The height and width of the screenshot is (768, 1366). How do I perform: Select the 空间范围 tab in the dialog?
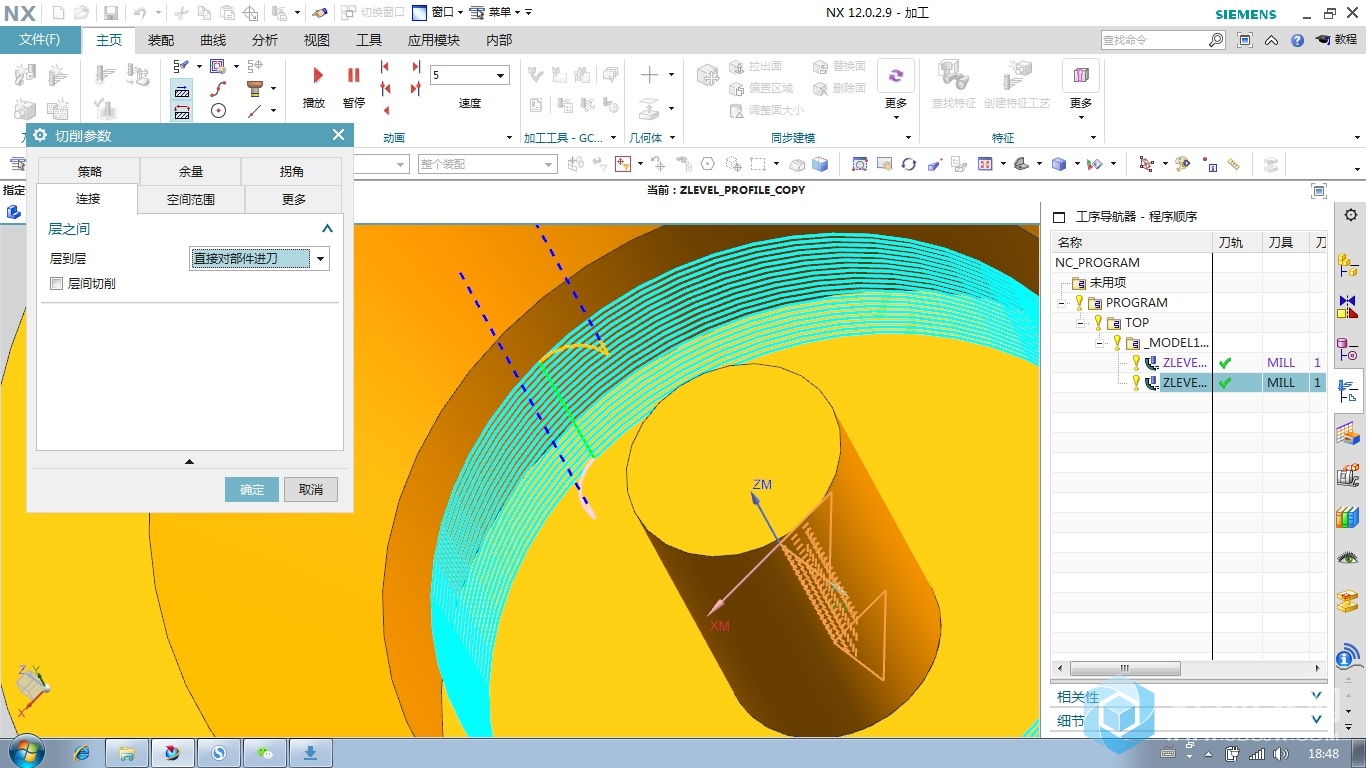[191, 199]
